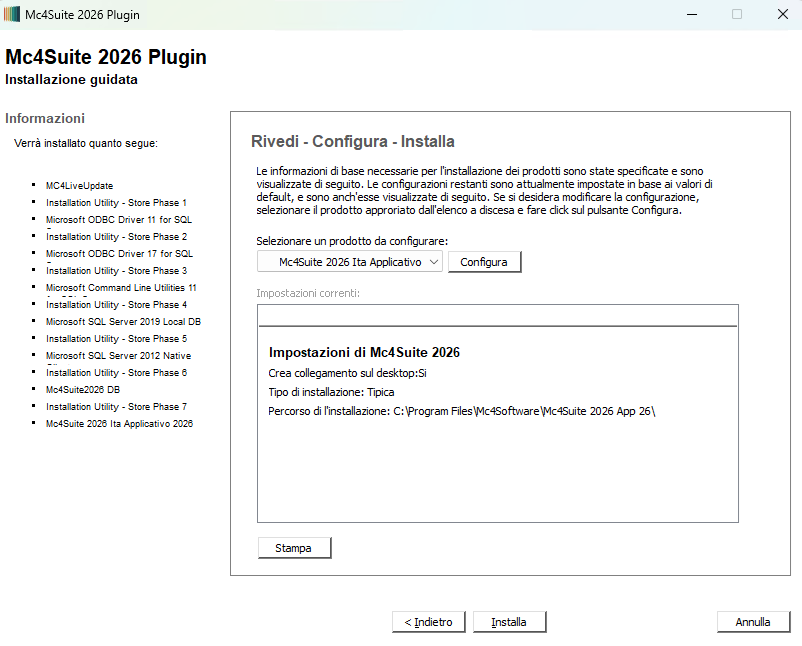Click inside the Impostazioni correnti settings box
The image size is (802, 646).
(x=497, y=470)
